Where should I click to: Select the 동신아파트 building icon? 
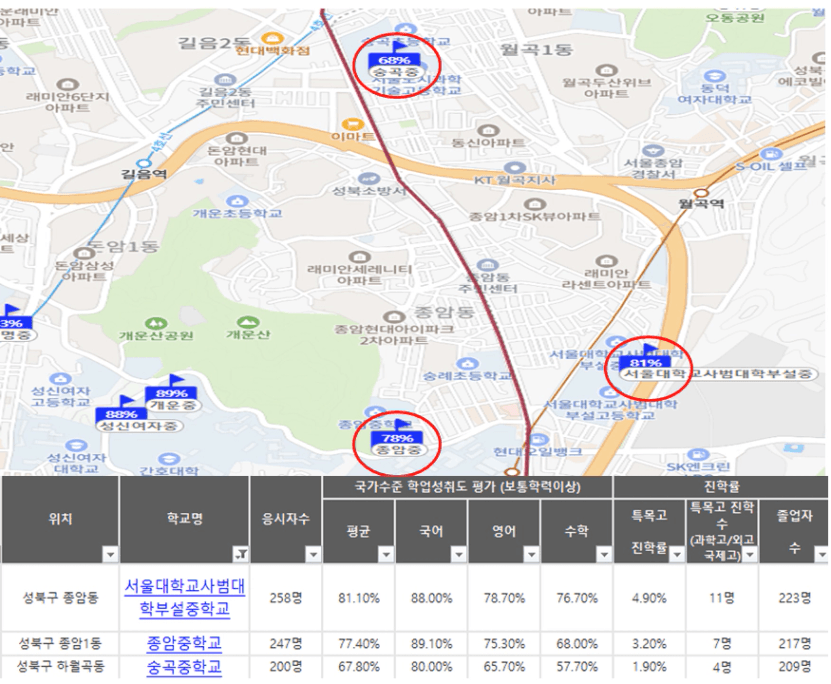pyautogui.click(x=488, y=130)
